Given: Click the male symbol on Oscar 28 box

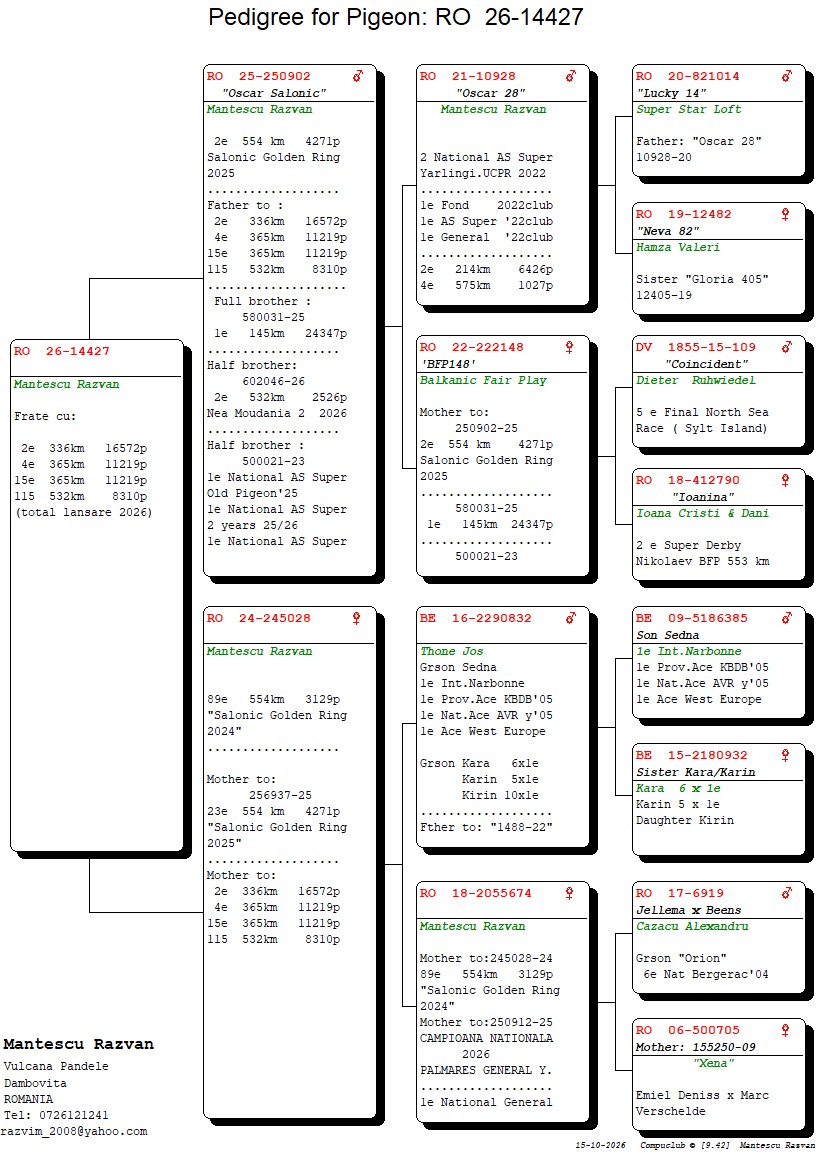Looking at the screenshot, I should [x=571, y=76].
